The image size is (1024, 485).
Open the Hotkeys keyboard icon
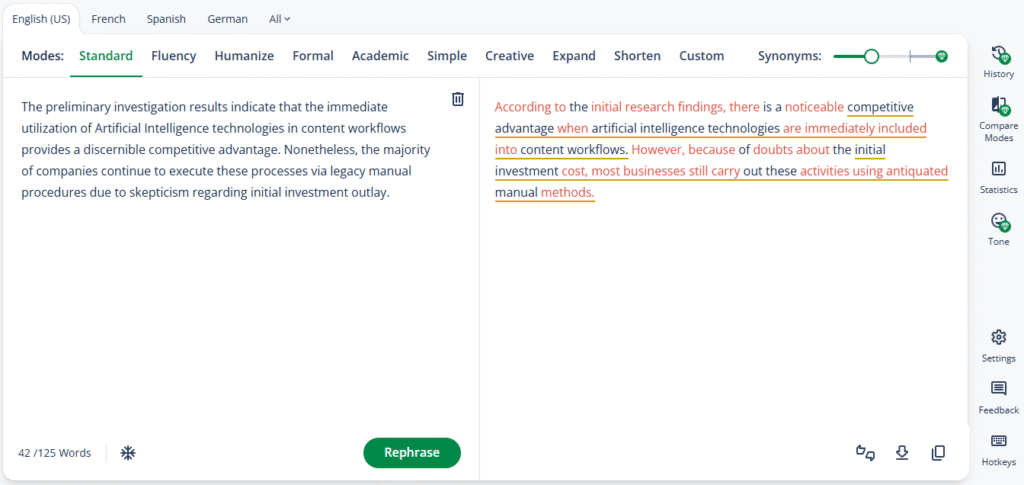tap(998, 441)
